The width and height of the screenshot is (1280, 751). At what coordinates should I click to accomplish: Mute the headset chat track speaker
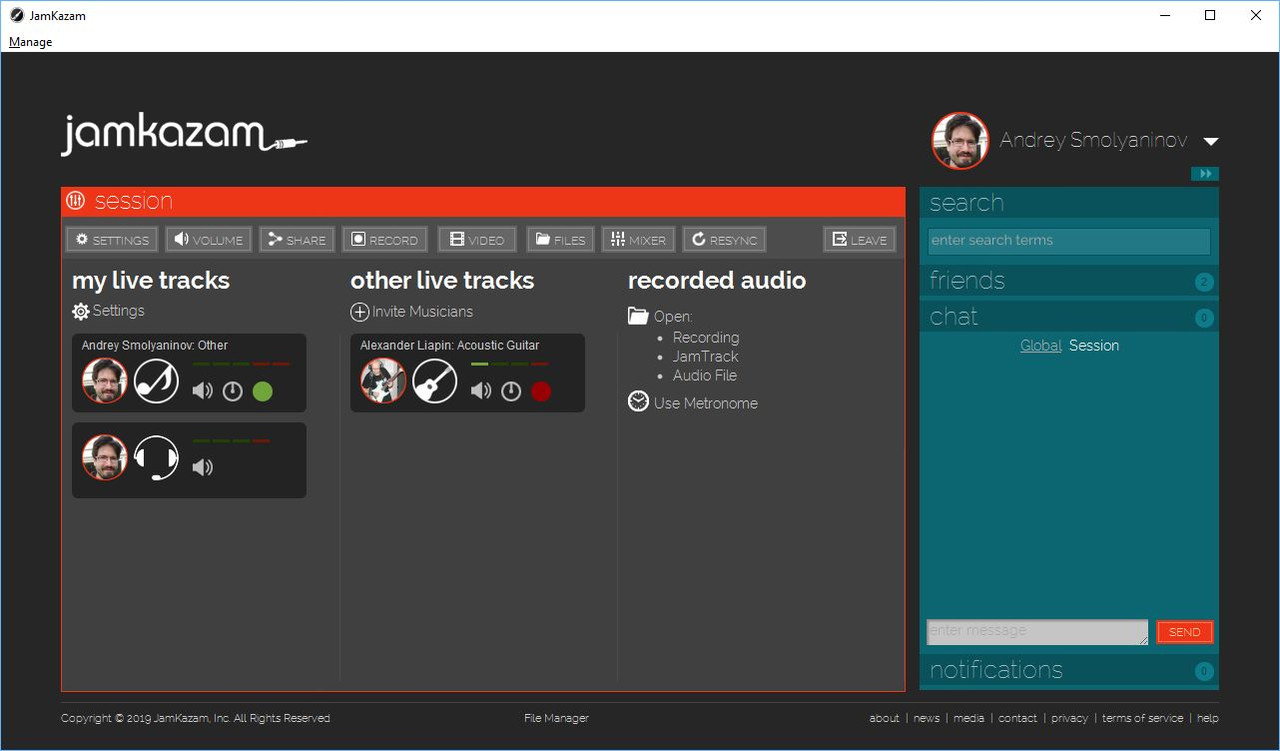(203, 467)
